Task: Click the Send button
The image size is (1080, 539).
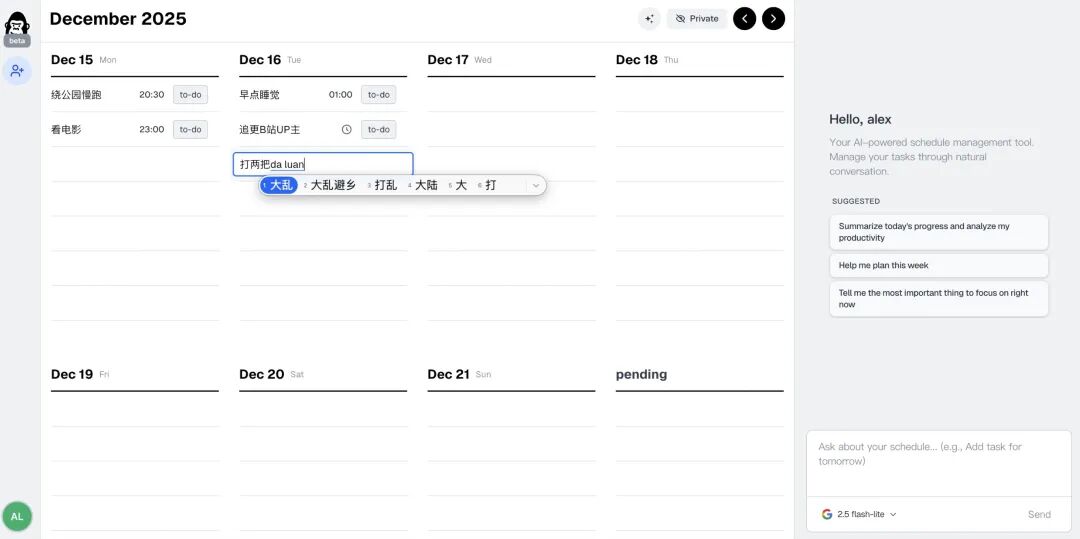Action: pos(1039,514)
